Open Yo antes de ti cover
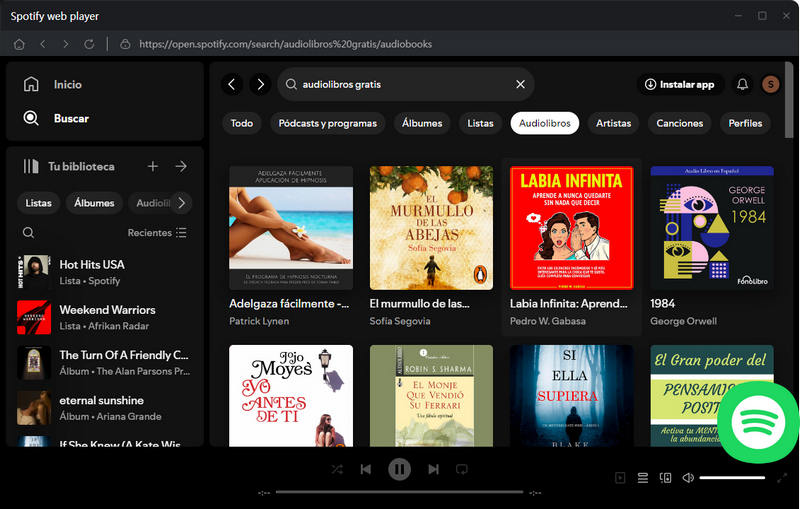This screenshot has width=800, height=509. click(x=291, y=396)
